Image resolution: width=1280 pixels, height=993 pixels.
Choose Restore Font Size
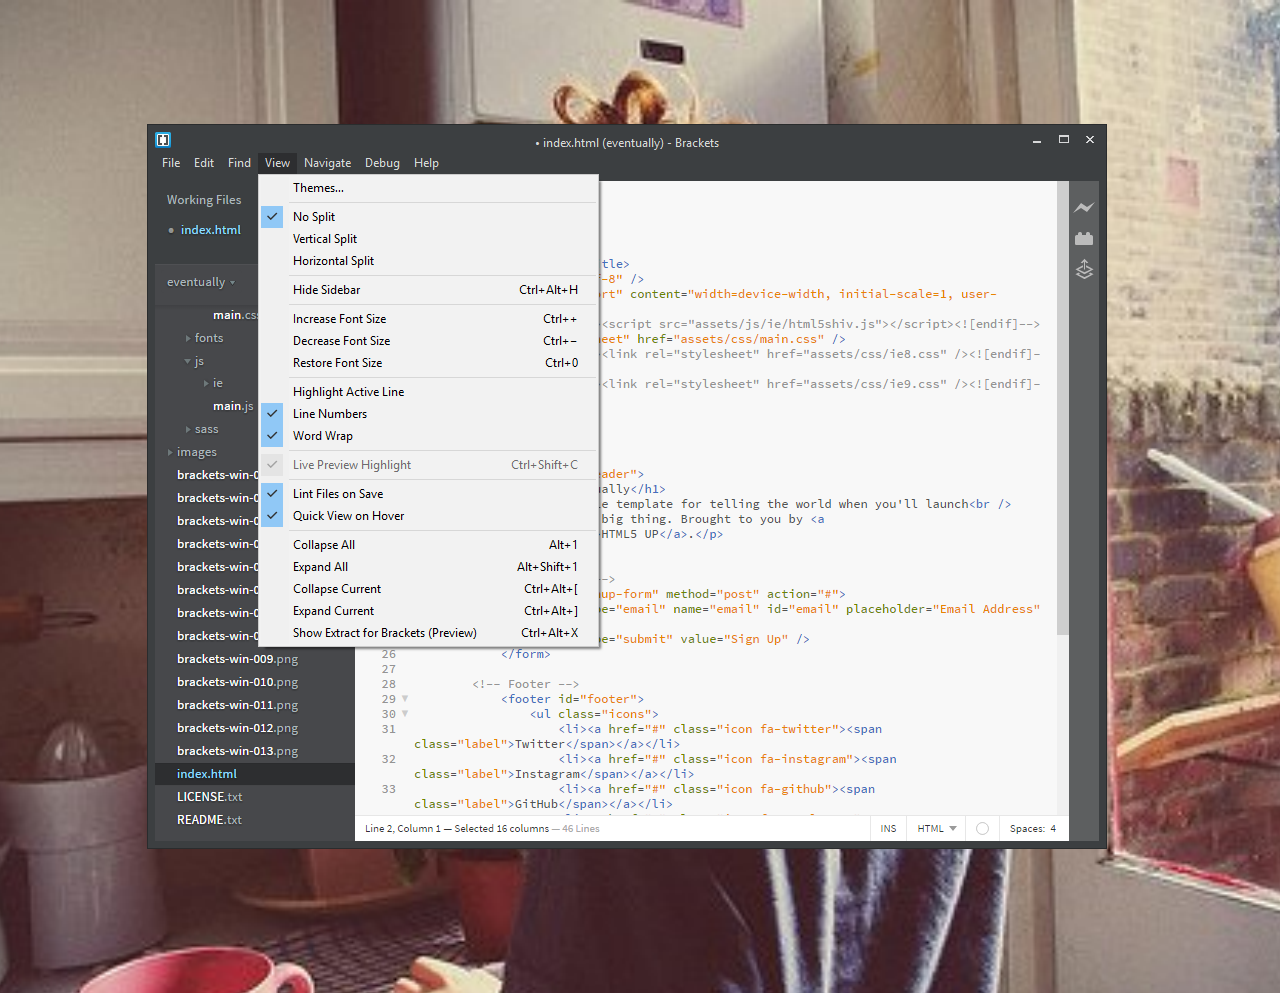pyautogui.click(x=428, y=363)
